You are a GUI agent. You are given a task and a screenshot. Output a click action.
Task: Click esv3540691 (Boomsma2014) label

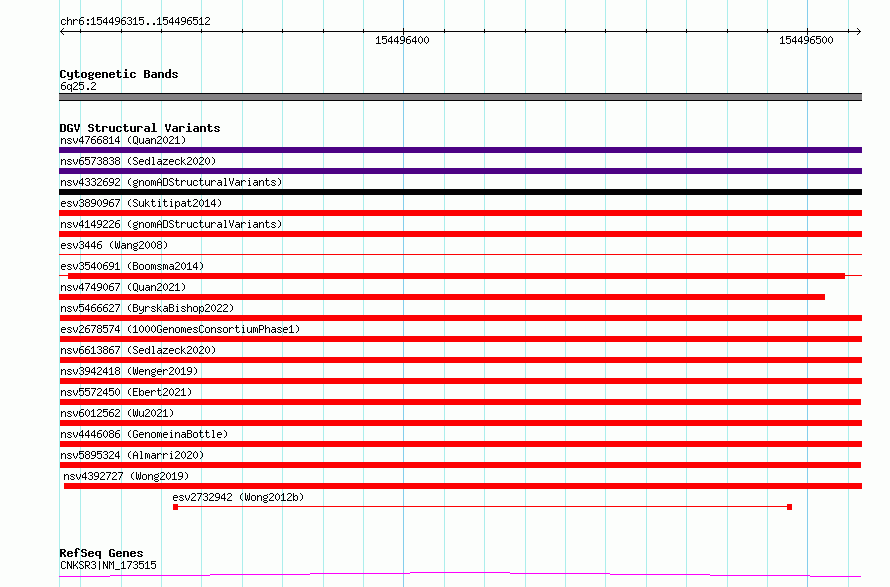pyautogui.click(x=132, y=266)
